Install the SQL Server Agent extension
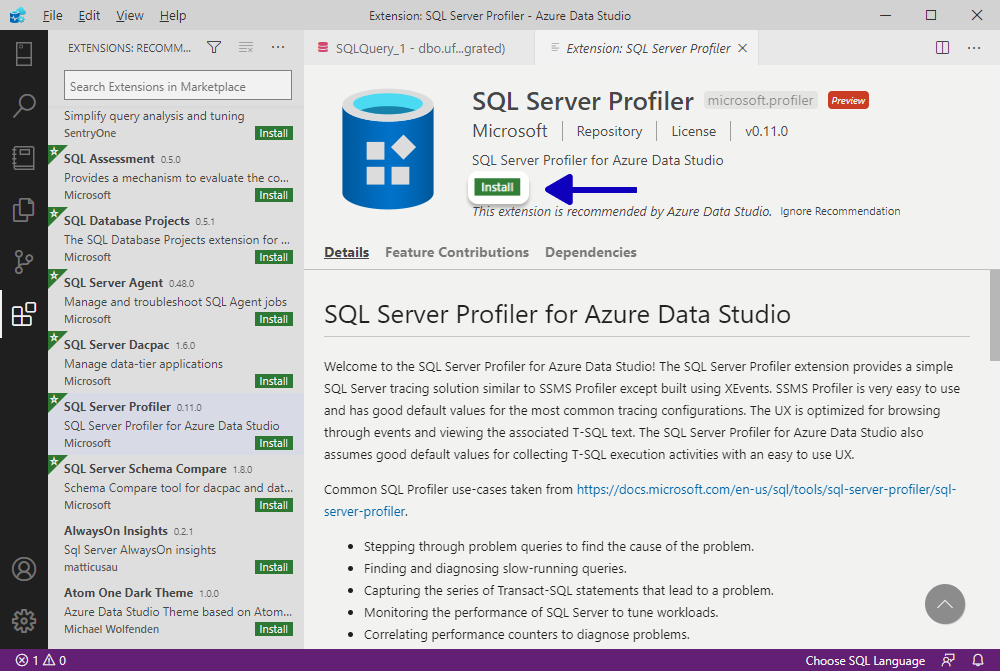 pos(274,319)
